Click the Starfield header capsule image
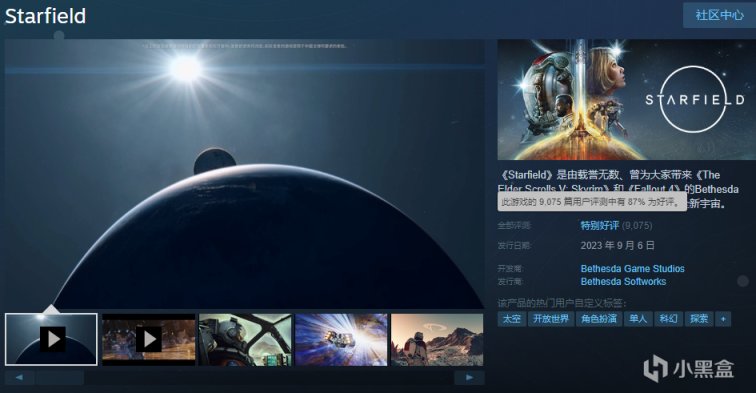The width and height of the screenshot is (756, 393). [627, 99]
